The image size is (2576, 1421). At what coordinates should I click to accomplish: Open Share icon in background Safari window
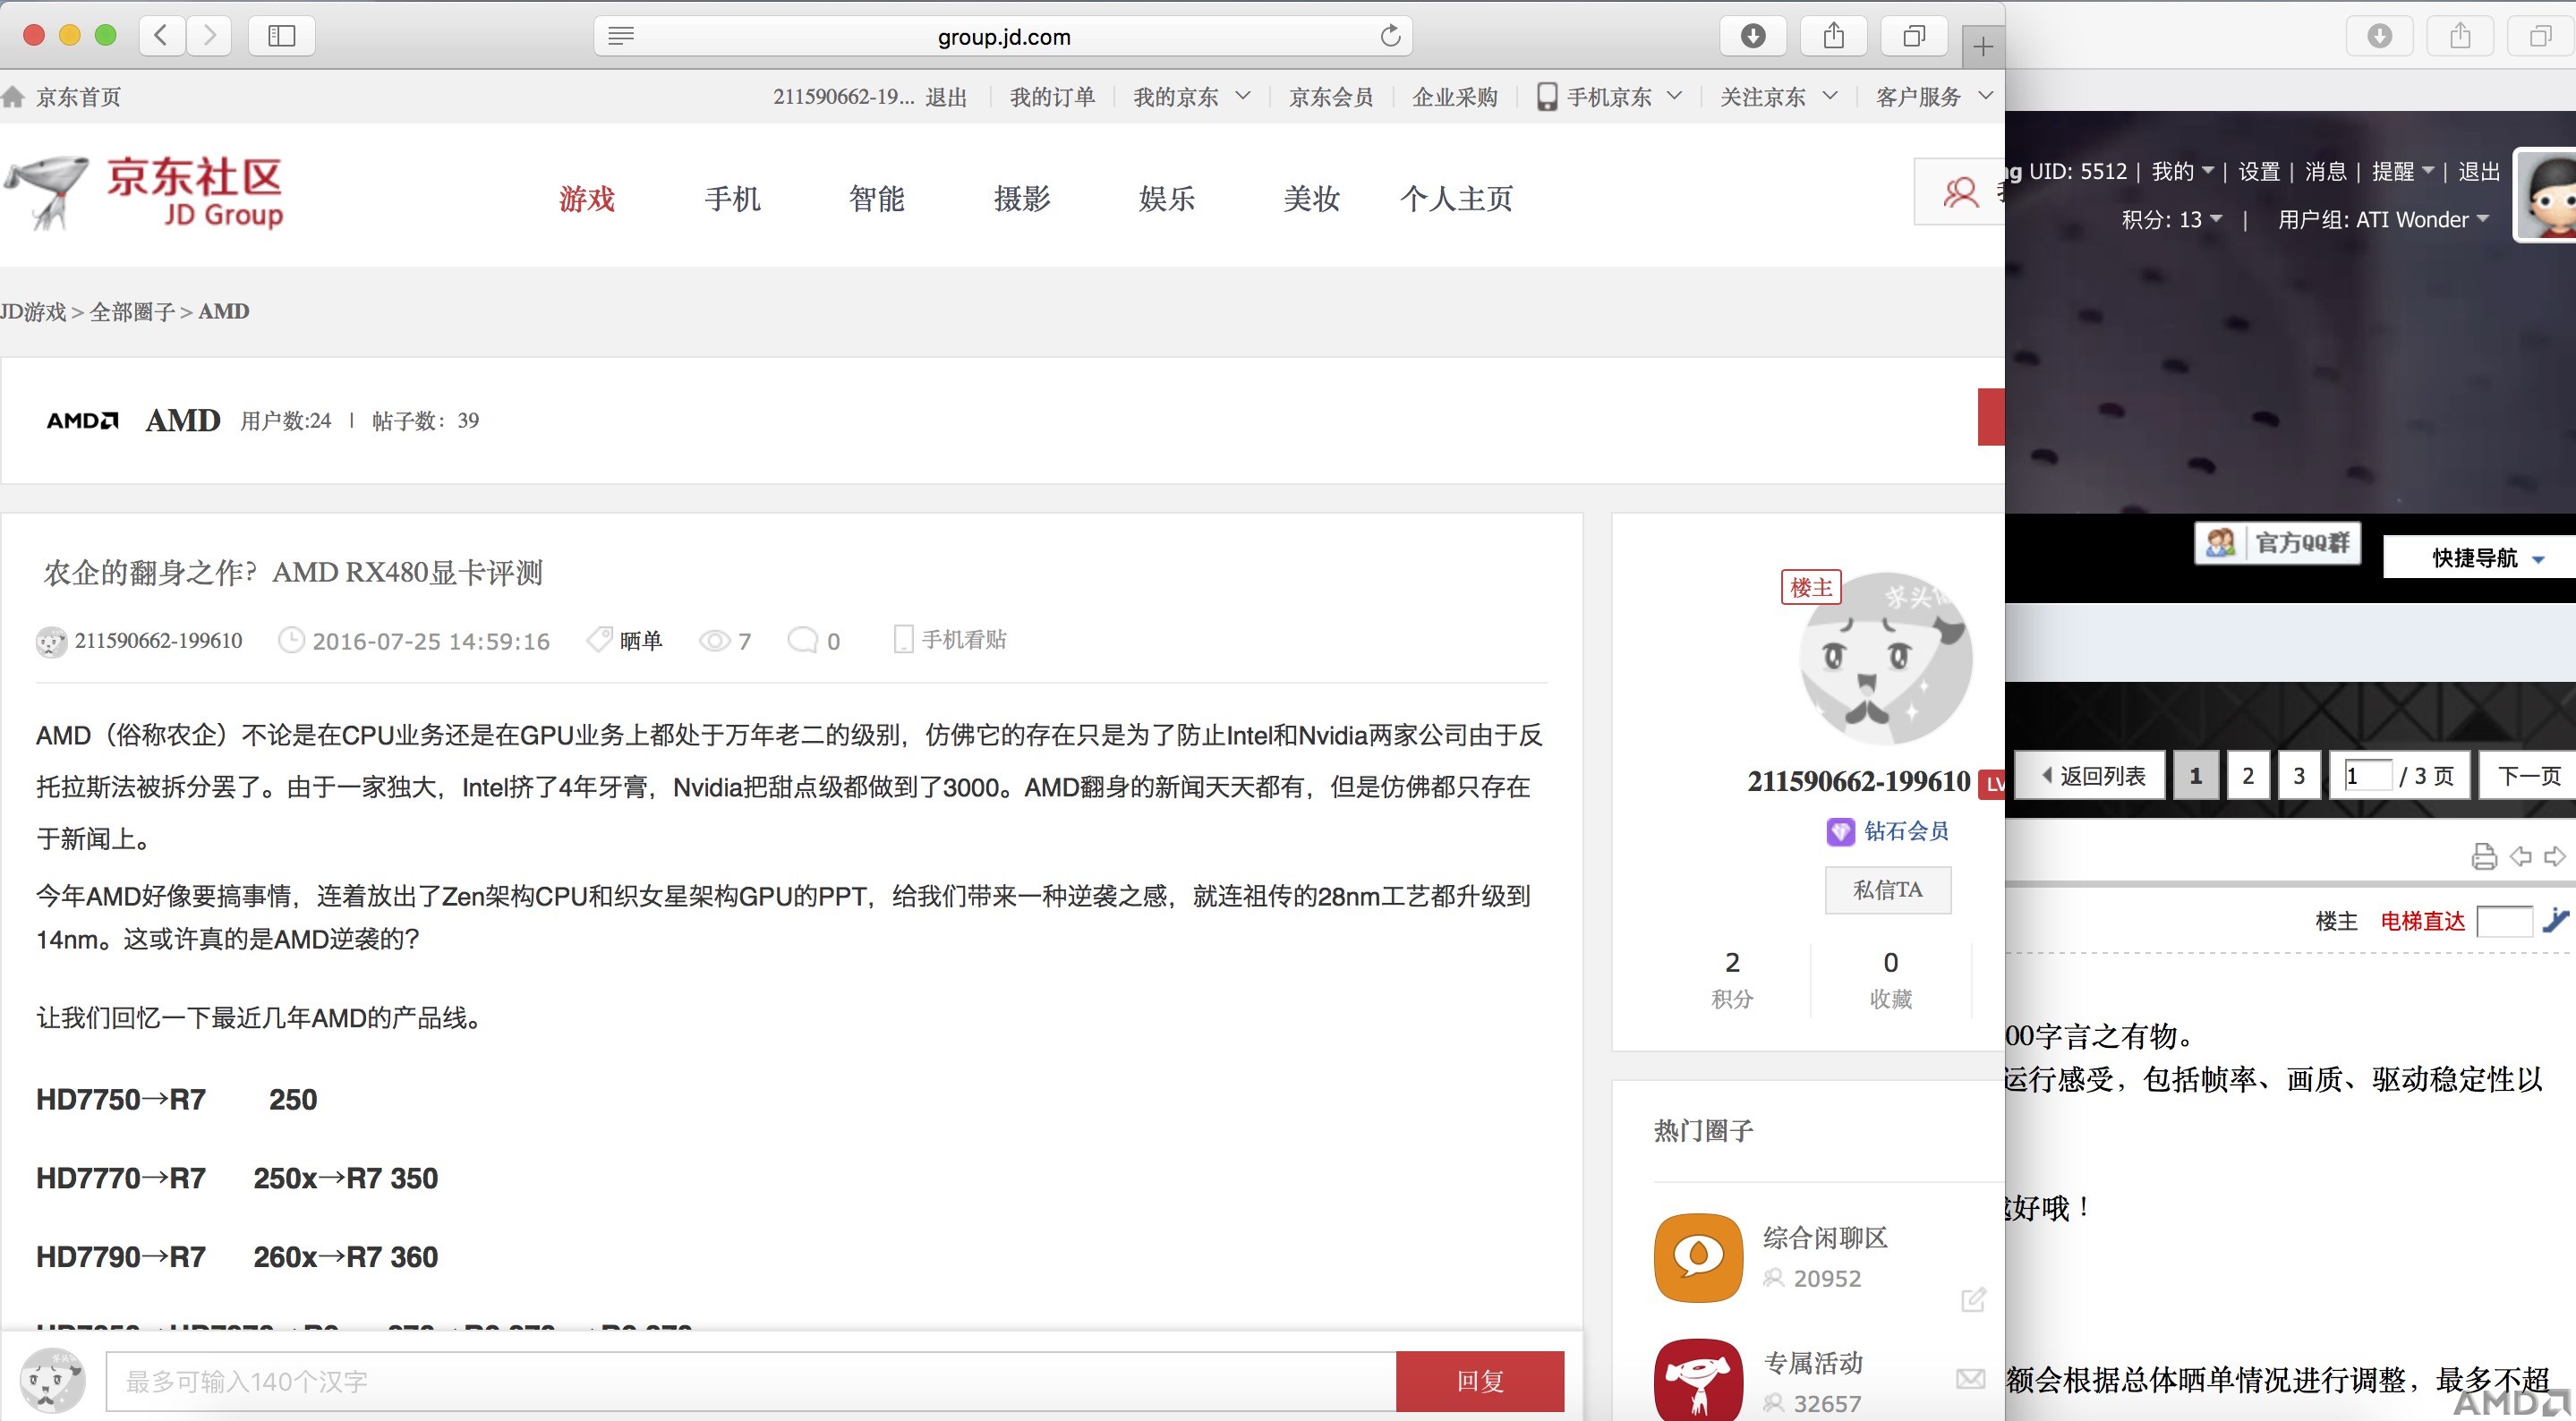pos(2461,36)
